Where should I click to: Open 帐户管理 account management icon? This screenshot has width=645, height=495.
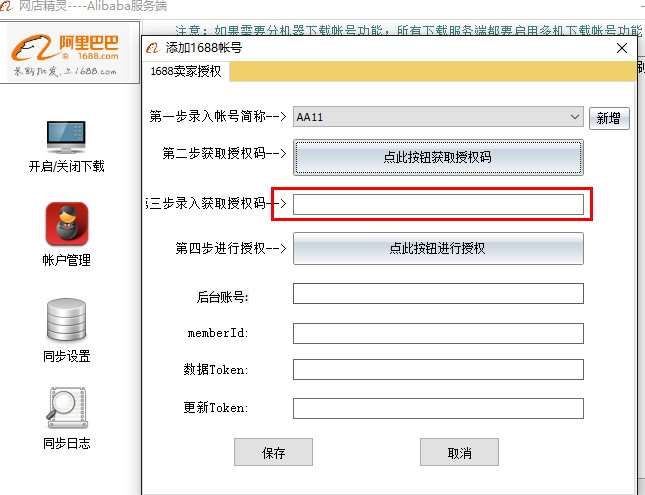pos(67,223)
